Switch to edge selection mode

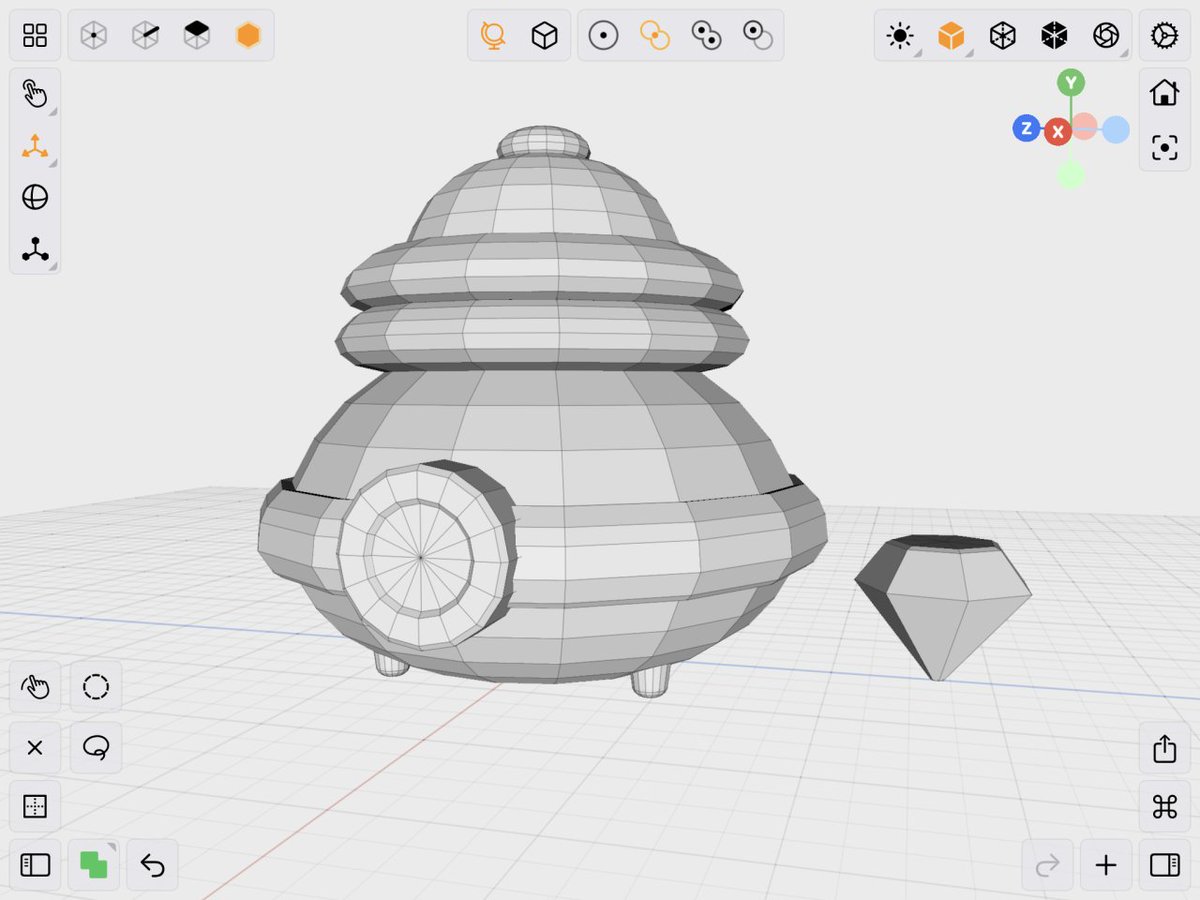[146, 36]
